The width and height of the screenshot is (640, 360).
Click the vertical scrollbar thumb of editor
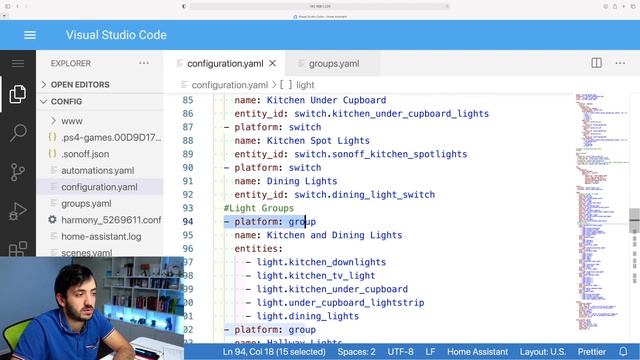pyautogui.click(x=634, y=220)
